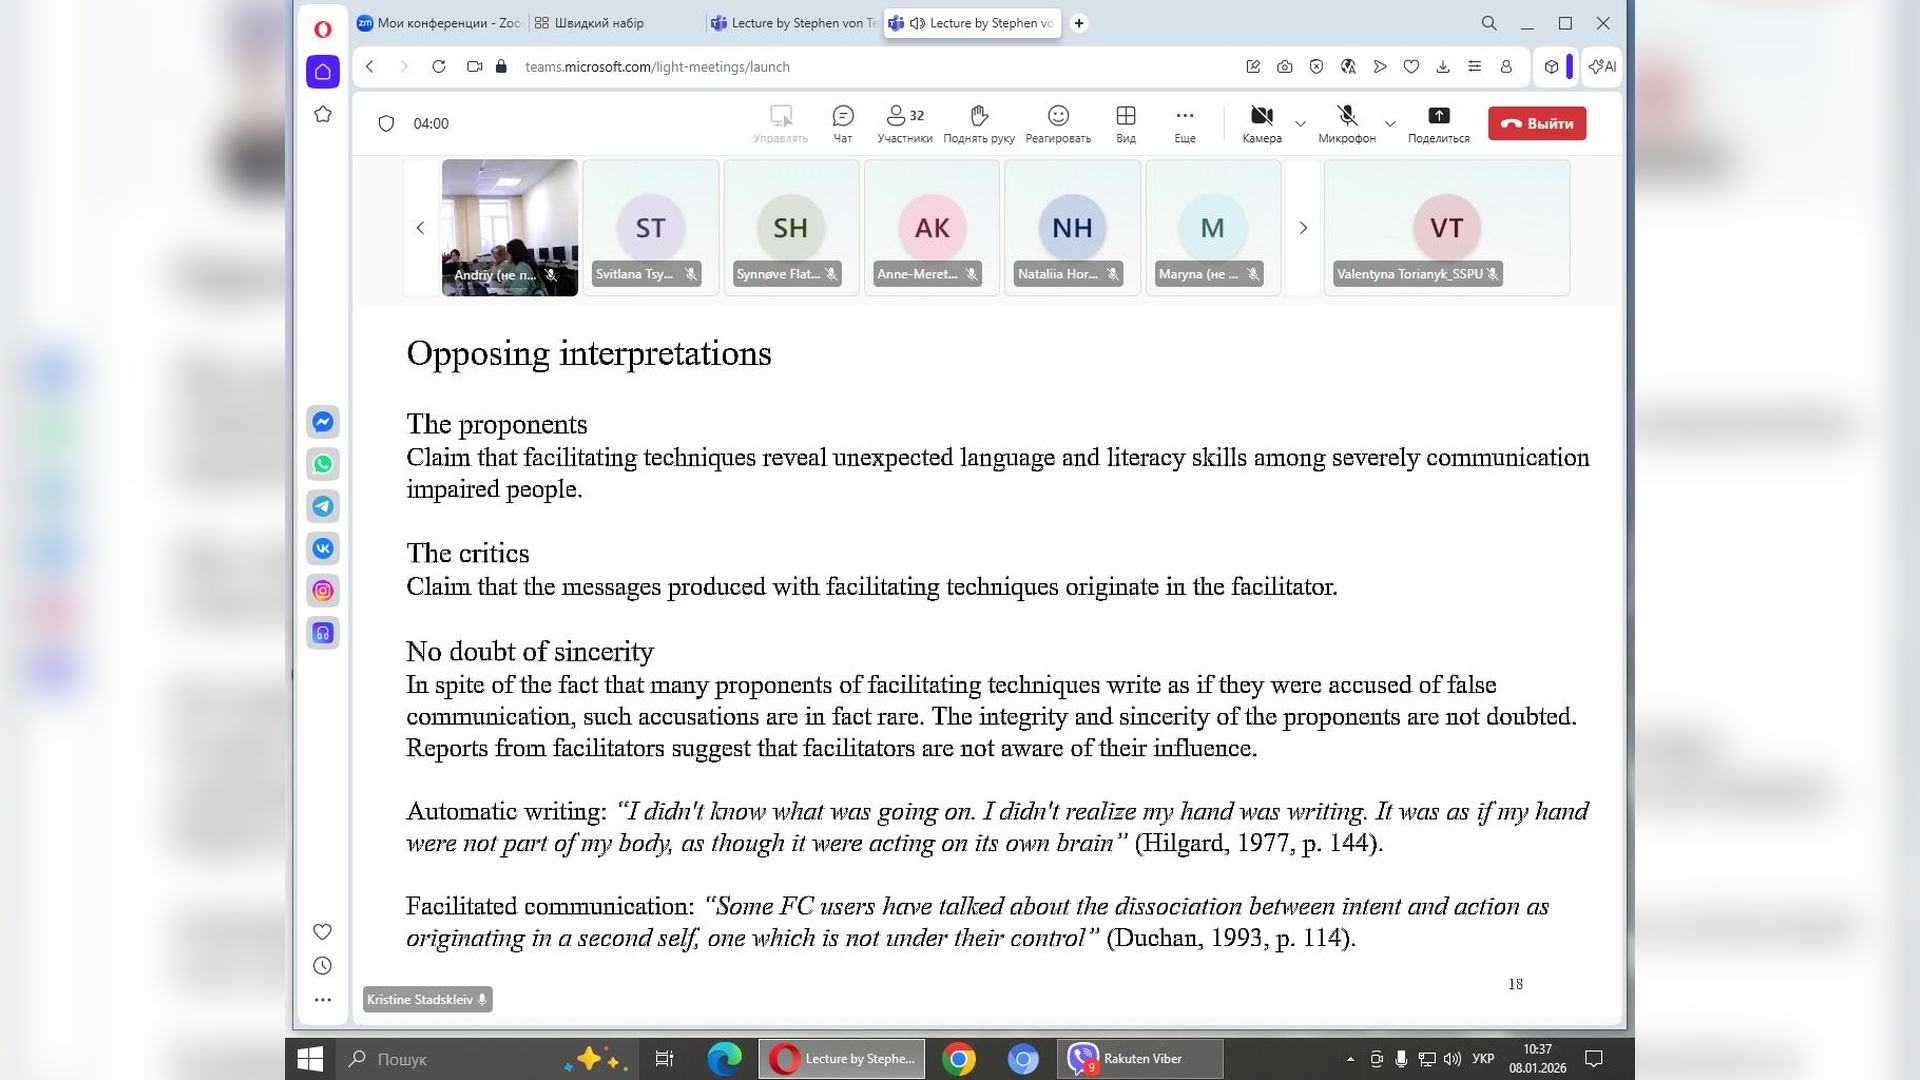Open the View (Вид) layout options
This screenshot has width=1920, height=1080.
(1125, 123)
